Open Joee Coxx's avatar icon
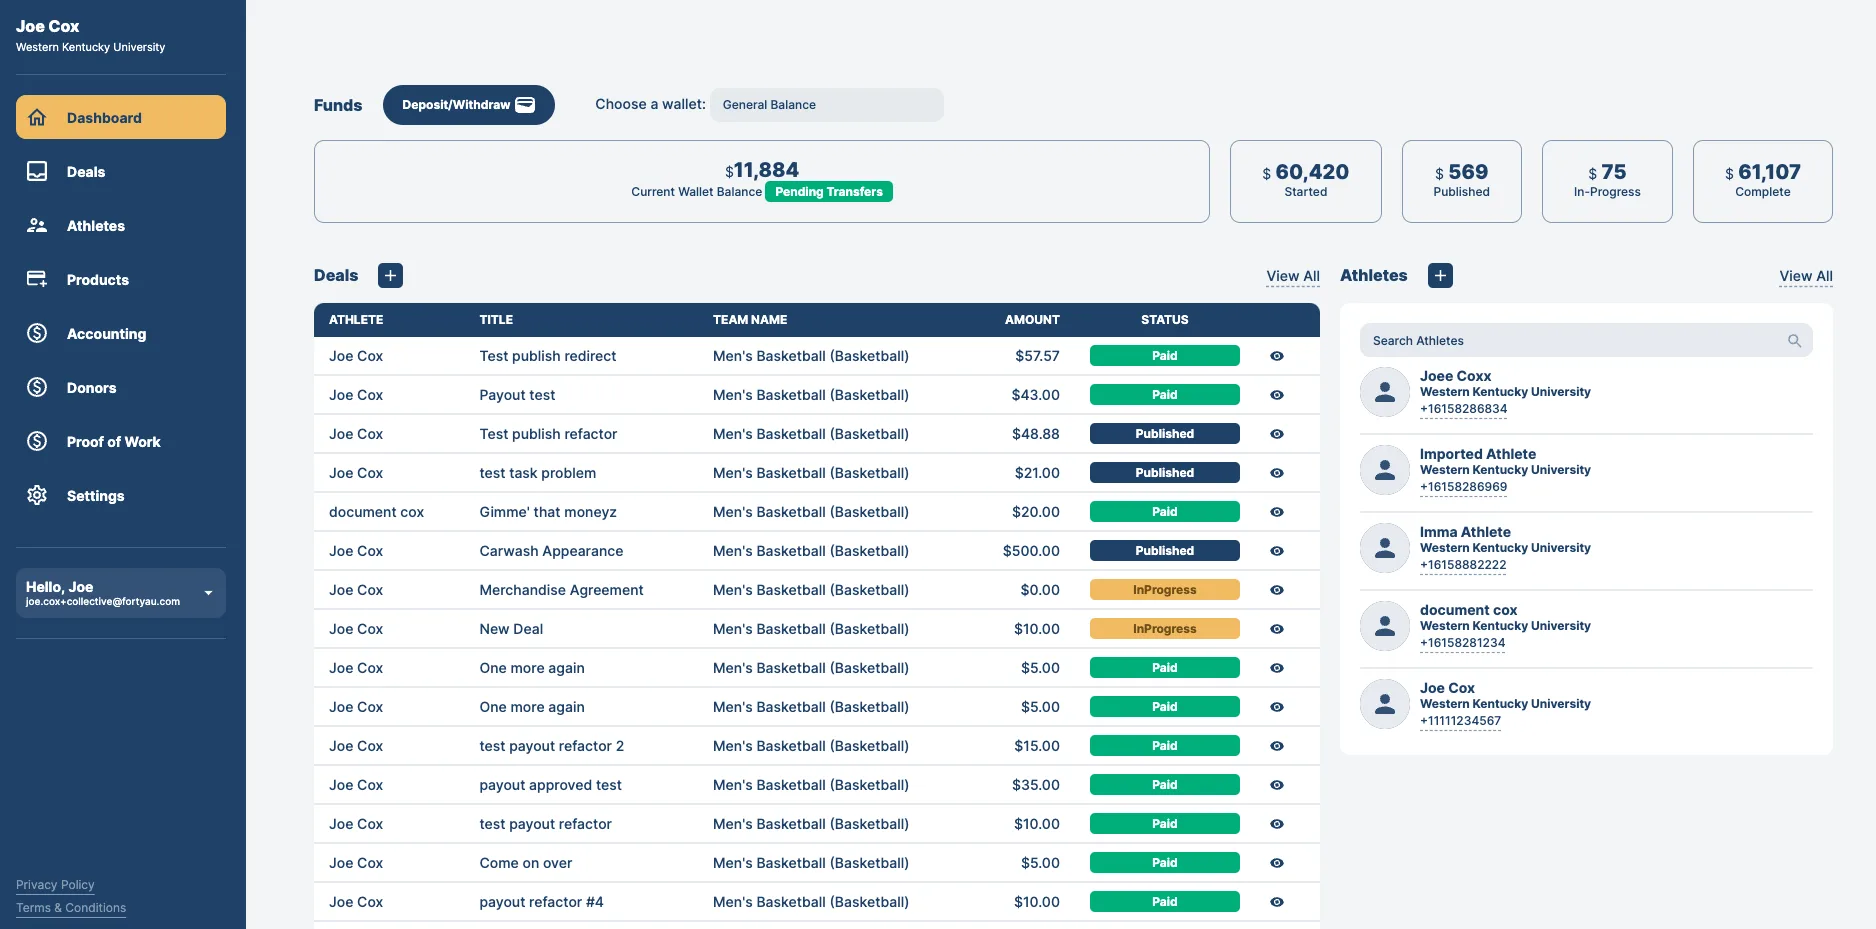 [1385, 392]
